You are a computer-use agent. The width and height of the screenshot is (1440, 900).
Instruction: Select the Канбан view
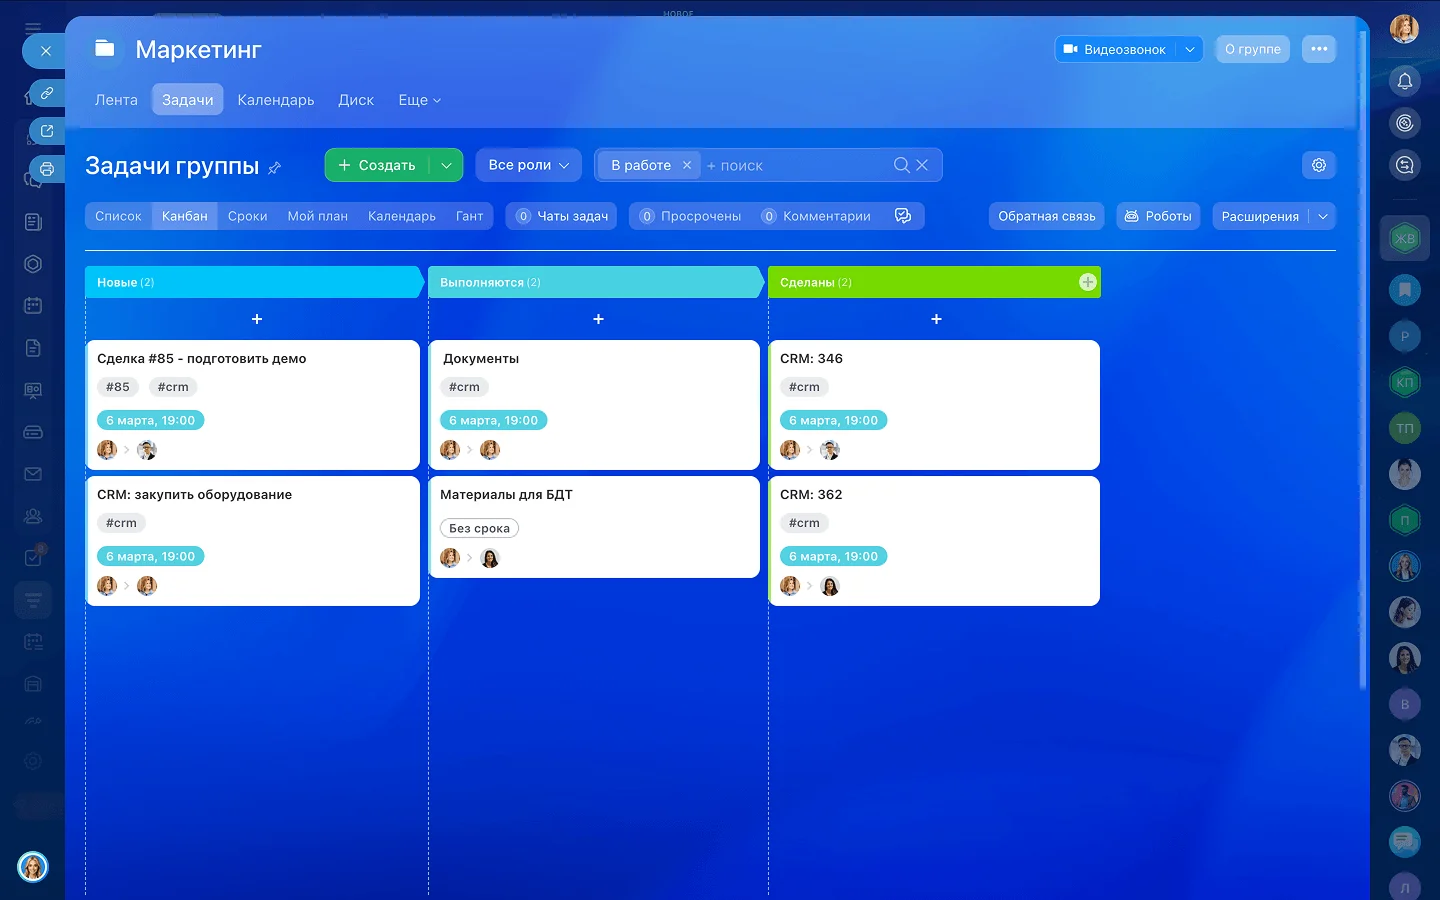coord(185,216)
